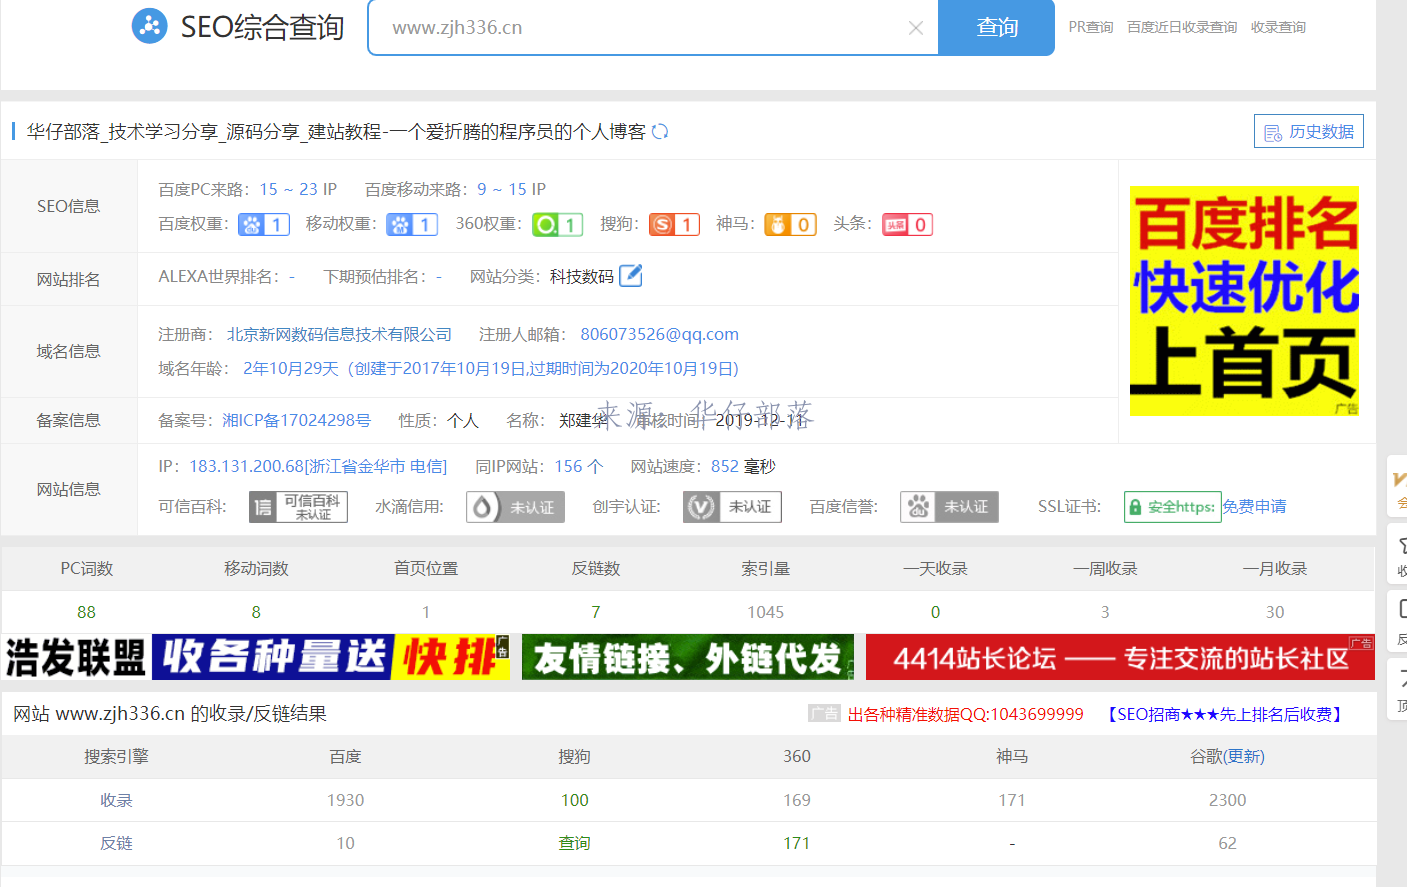Click the 索引量 value 1045

click(x=766, y=612)
